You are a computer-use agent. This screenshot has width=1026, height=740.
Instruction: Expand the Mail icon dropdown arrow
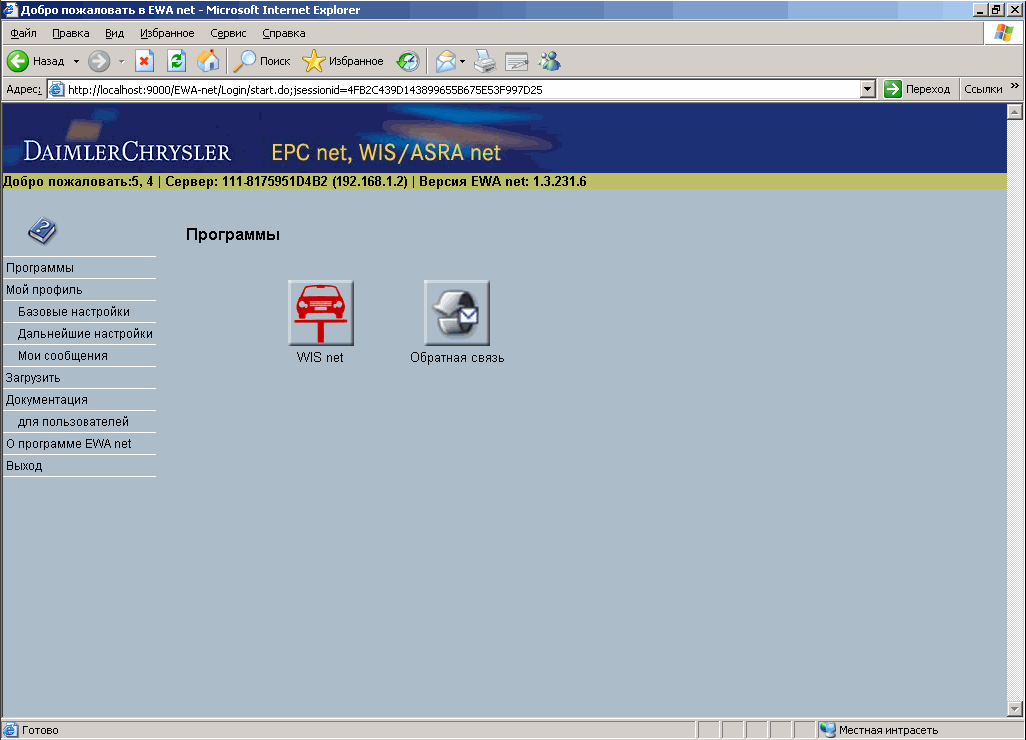[462, 61]
